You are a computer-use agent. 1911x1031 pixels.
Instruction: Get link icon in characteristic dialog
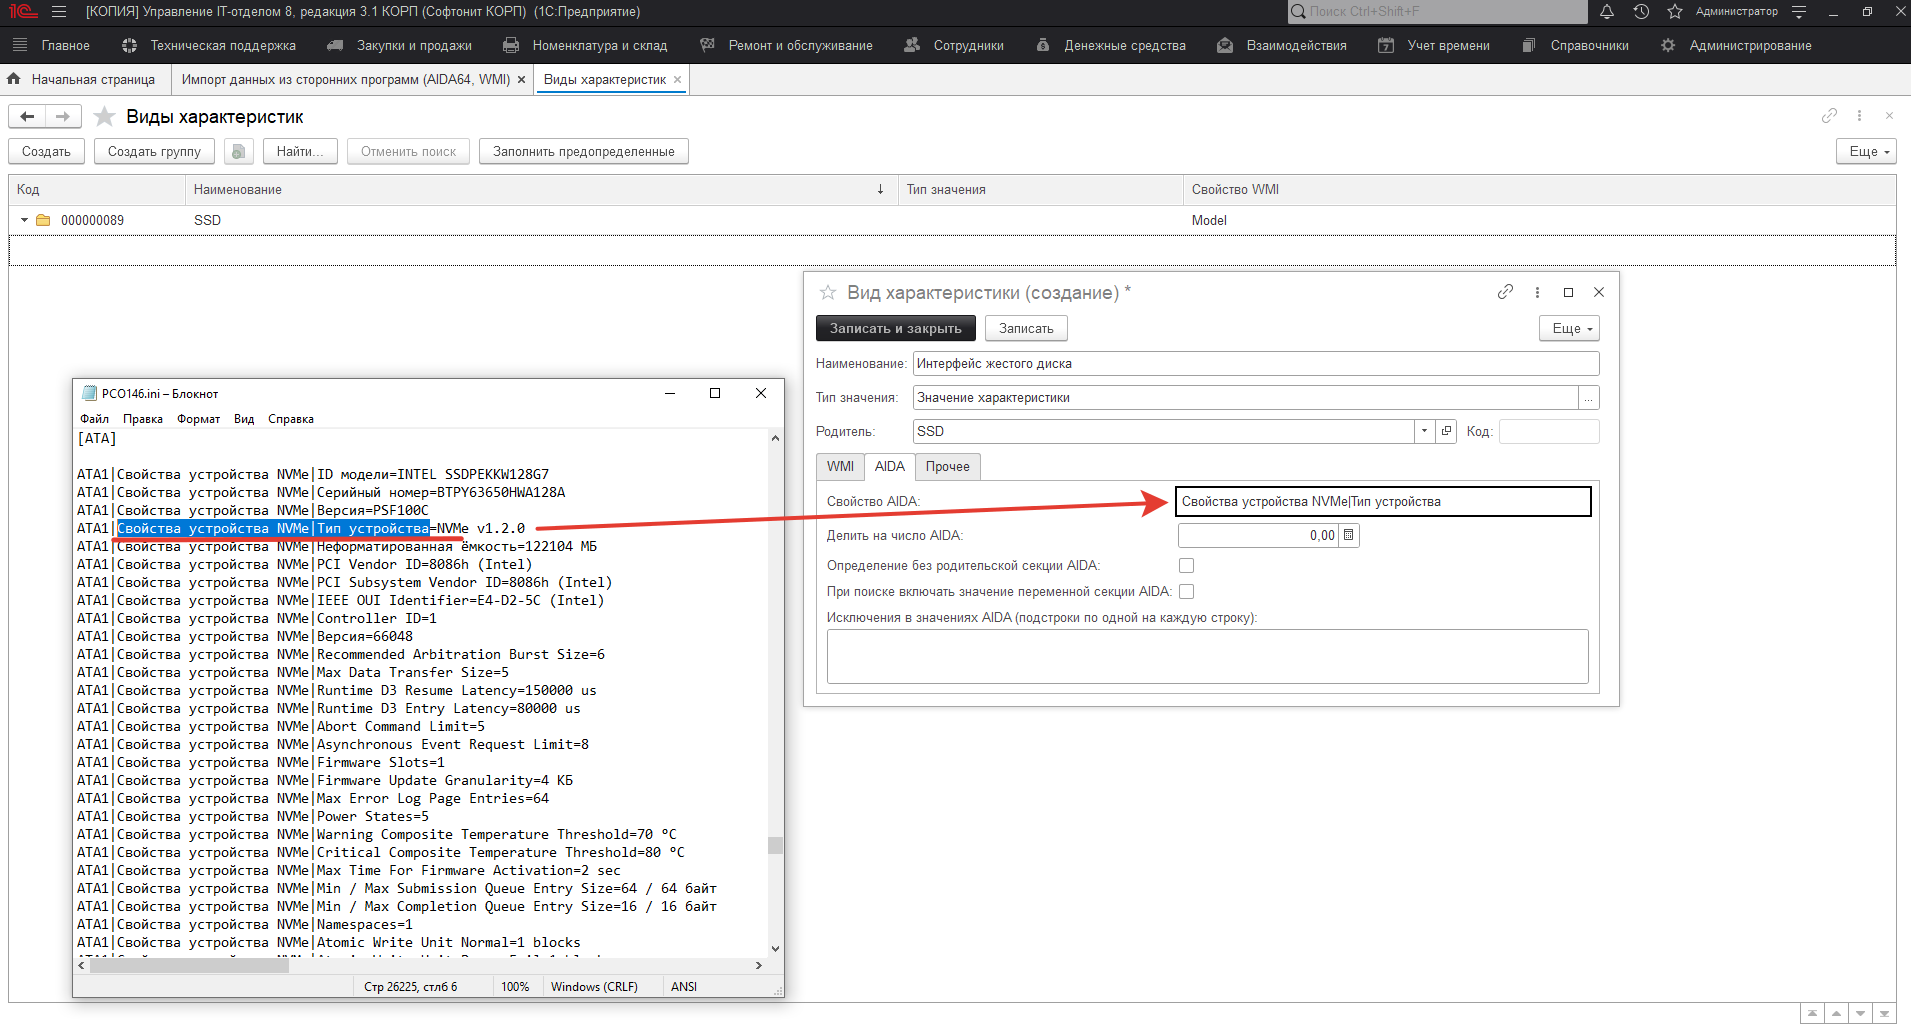(x=1505, y=292)
